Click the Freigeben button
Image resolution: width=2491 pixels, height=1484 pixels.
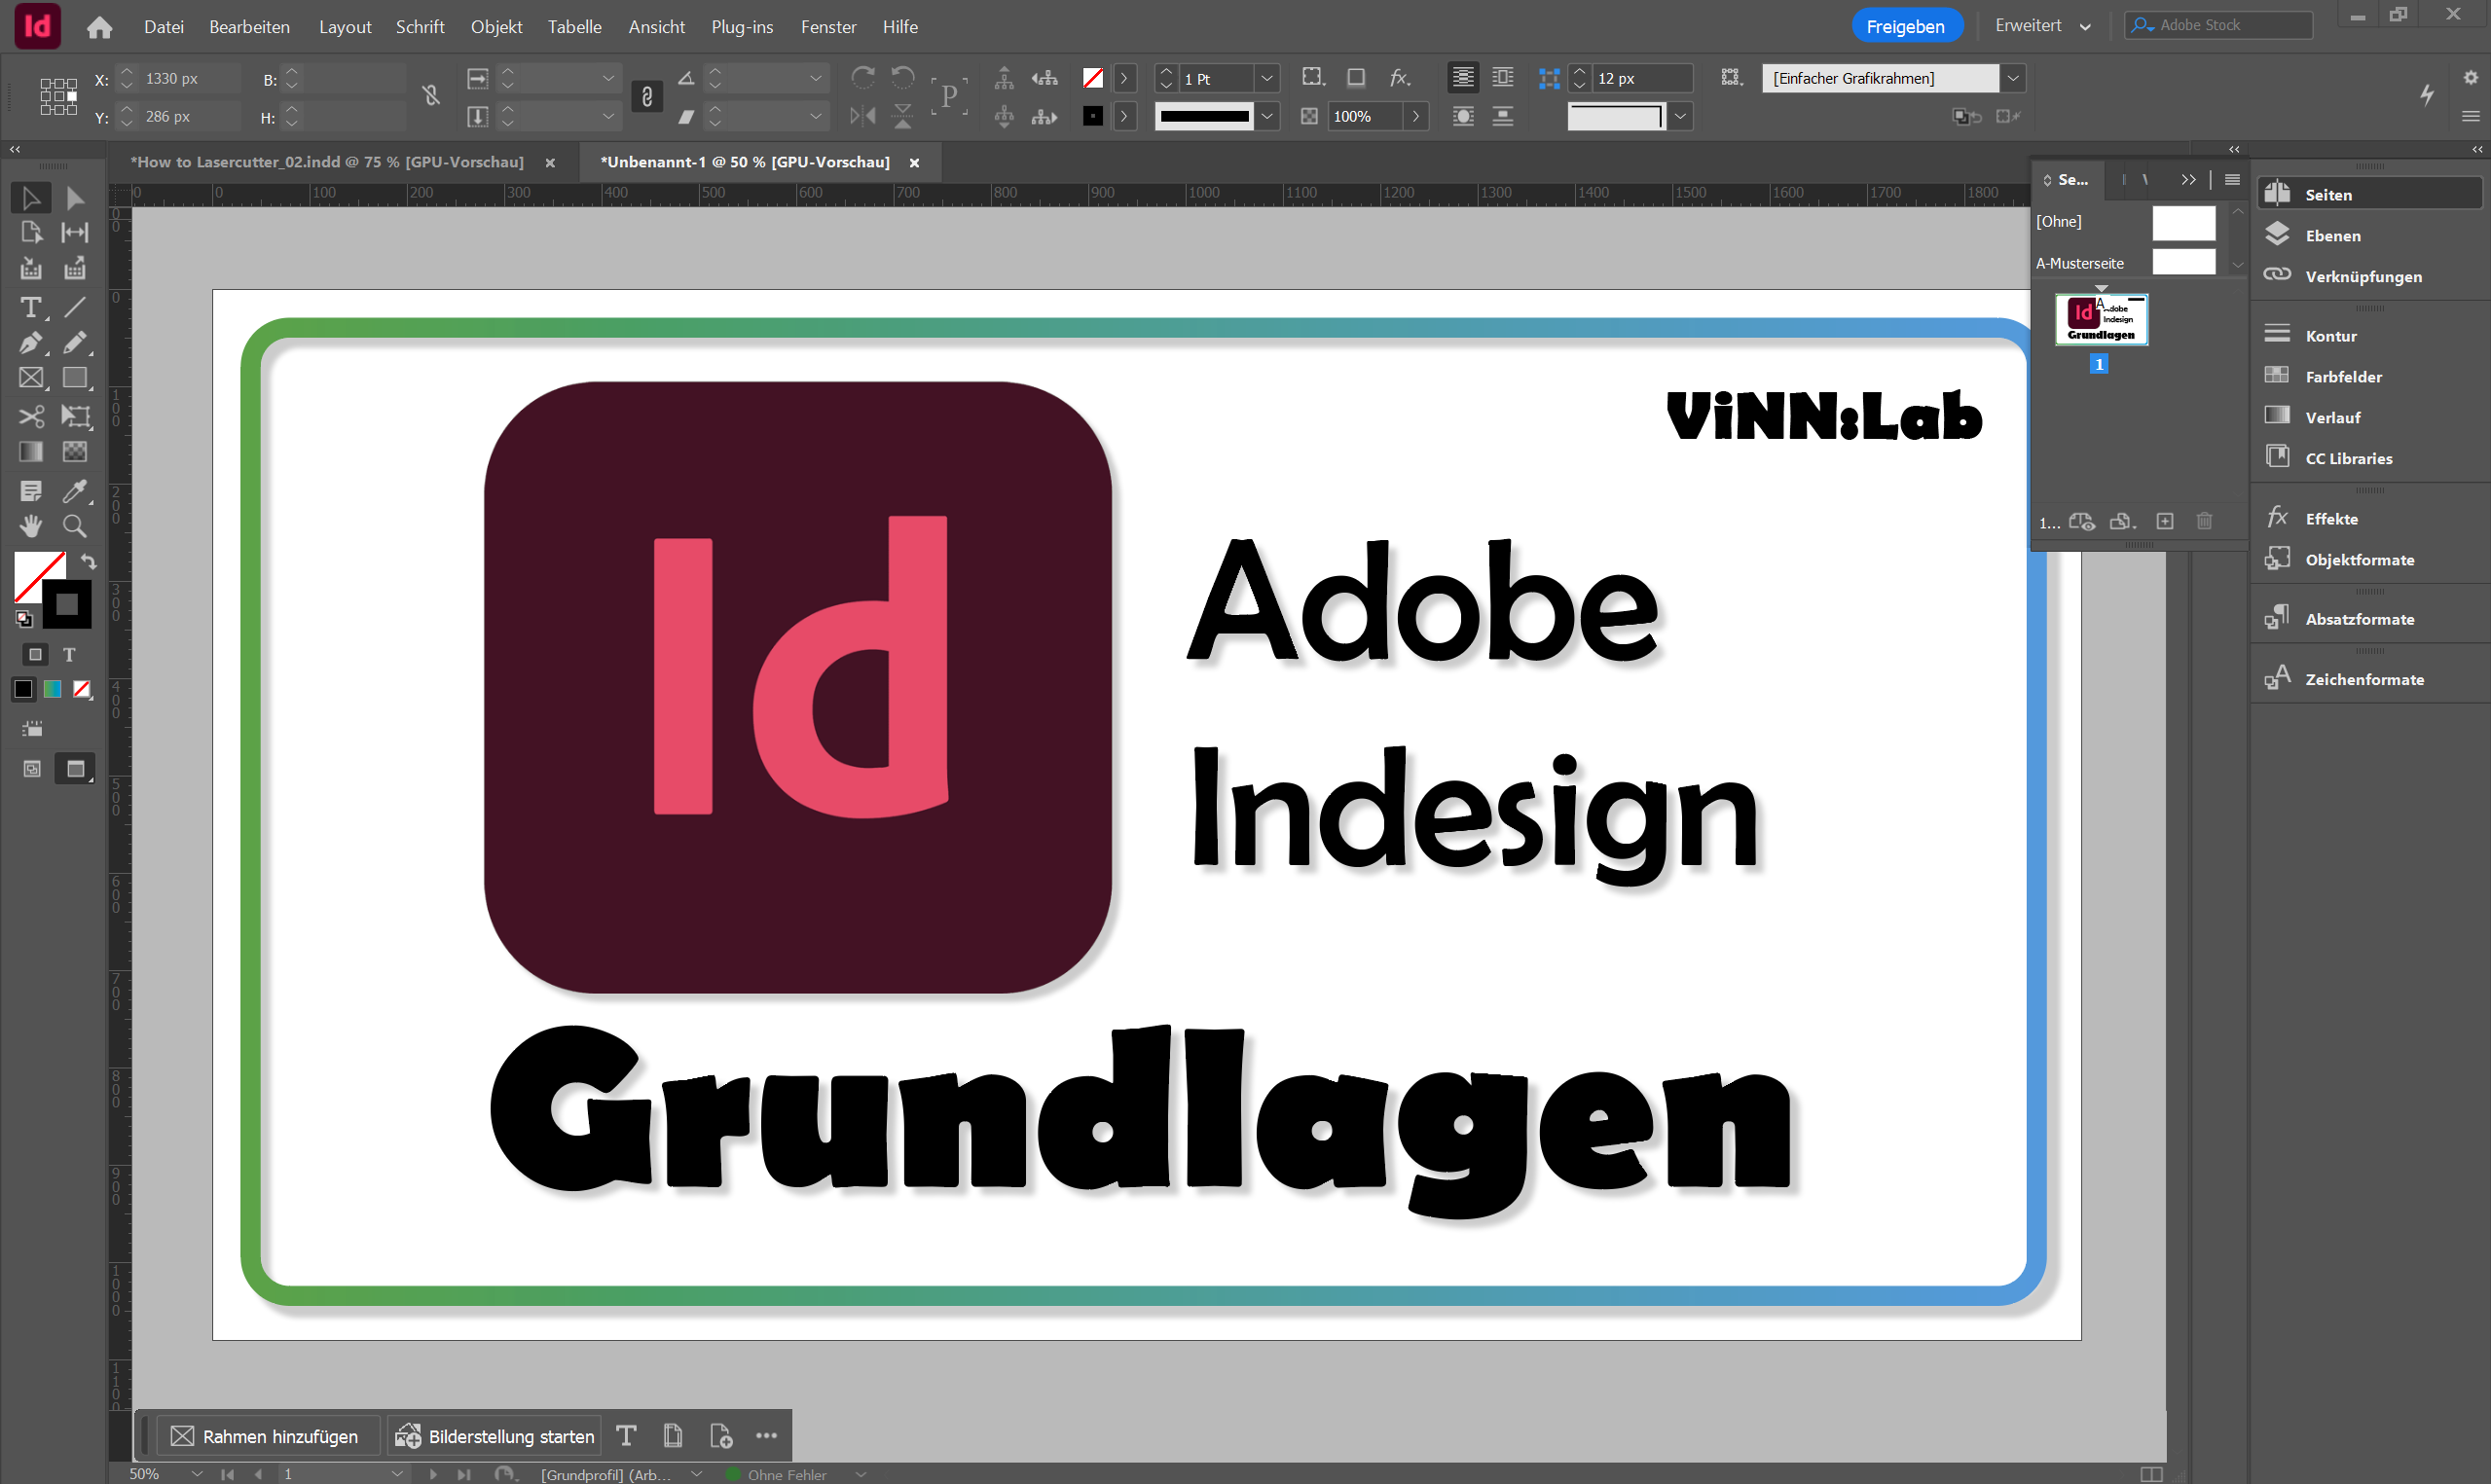pyautogui.click(x=1906, y=26)
